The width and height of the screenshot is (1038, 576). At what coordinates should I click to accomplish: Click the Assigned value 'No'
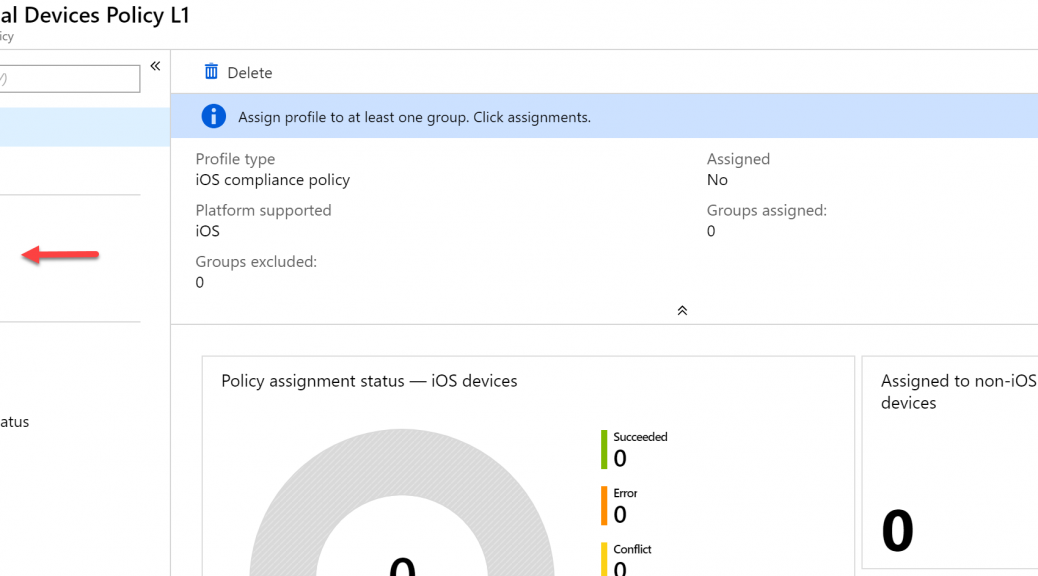pos(717,180)
